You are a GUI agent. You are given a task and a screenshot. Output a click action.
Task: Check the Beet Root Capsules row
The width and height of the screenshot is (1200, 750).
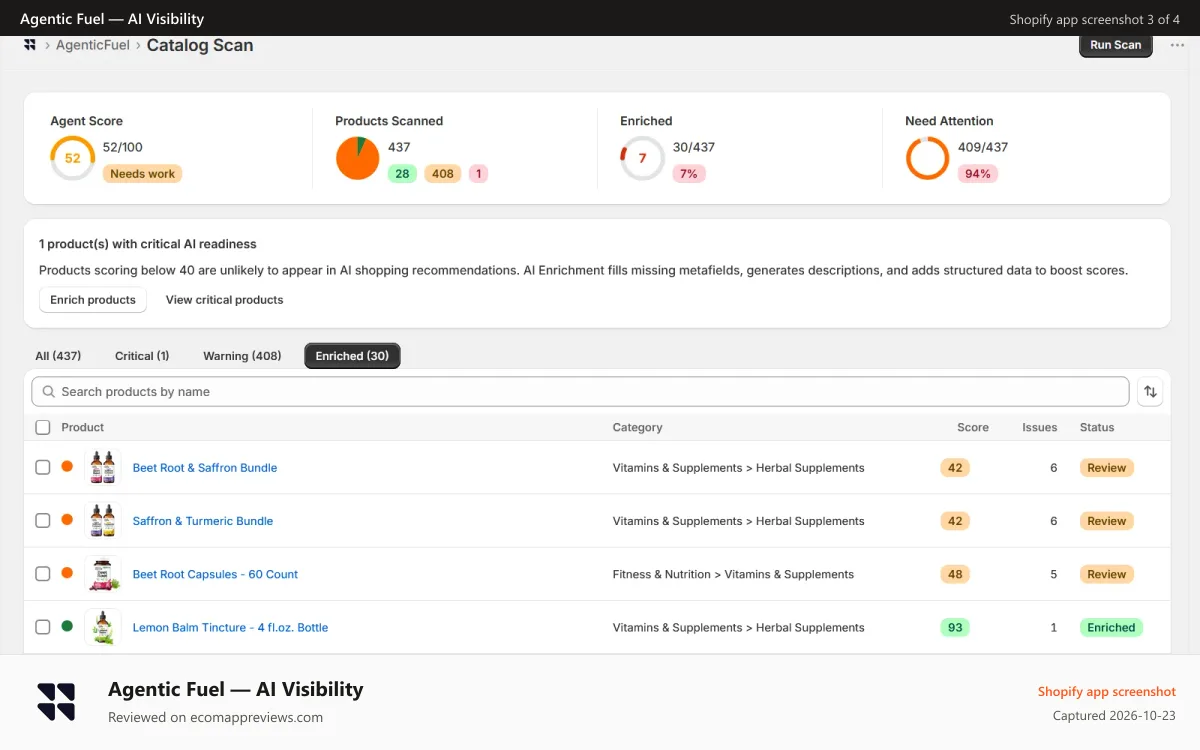(x=42, y=574)
